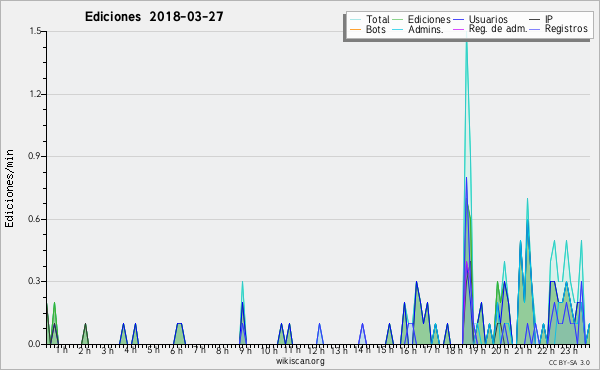Click the '13 h' x-axis label
600x370 pixels.
click(x=339, y=350)
